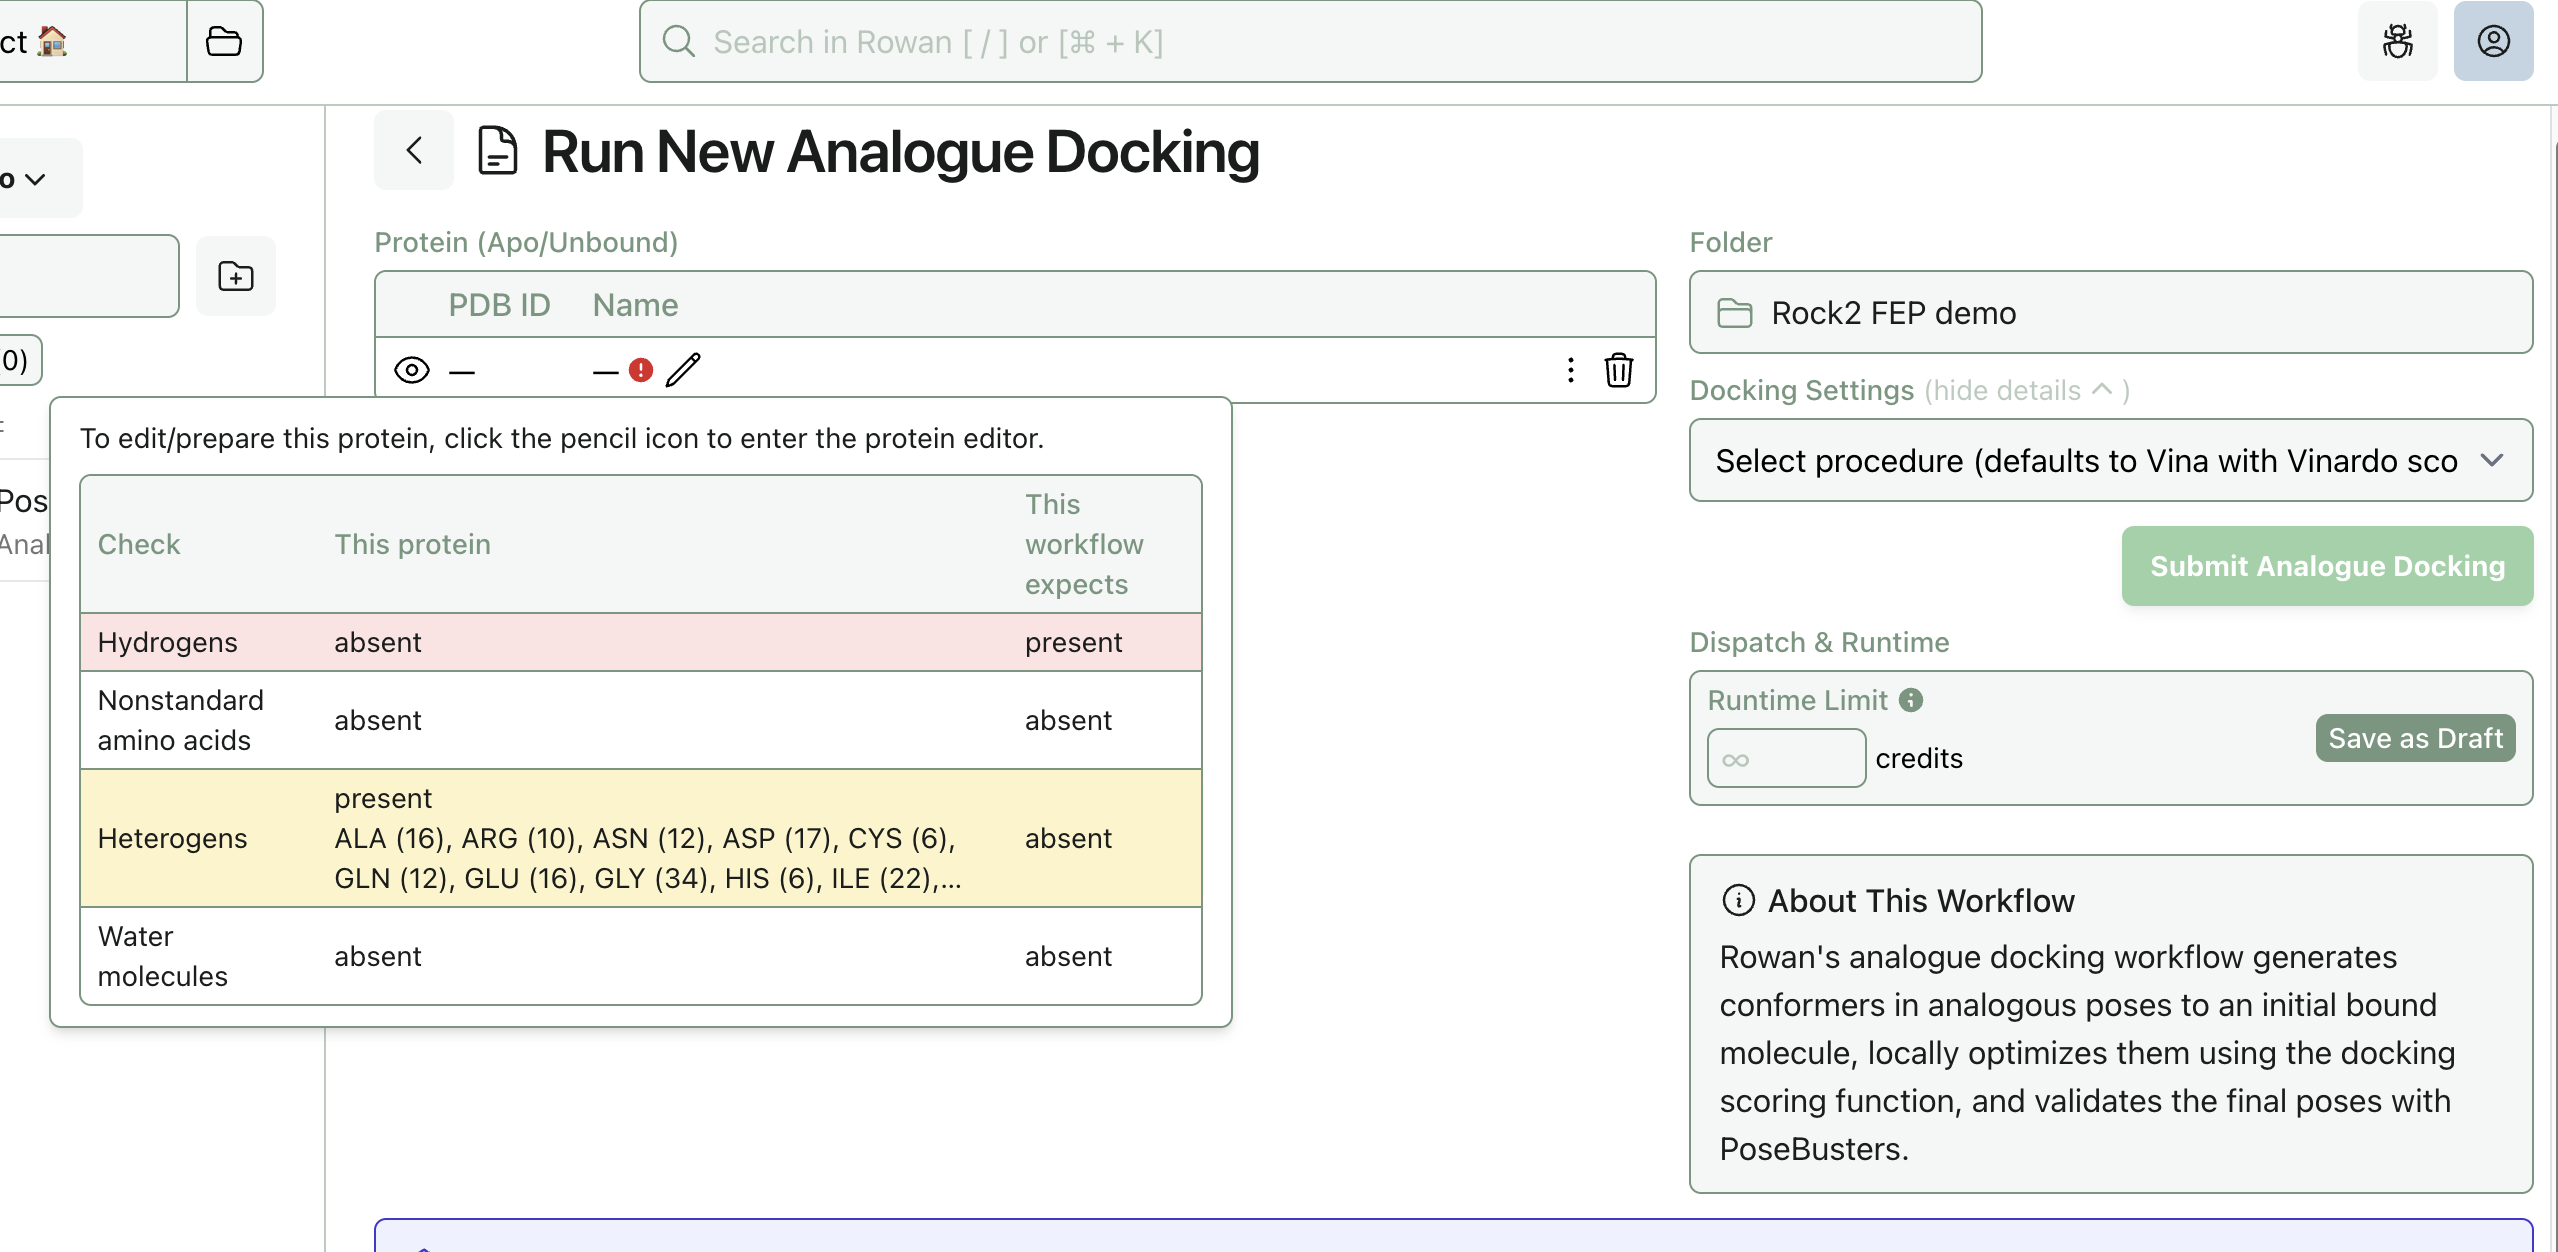The image size is (2558, 1252).
Task: Click the Runtime Limit info icon
Action: [1911, 700]
